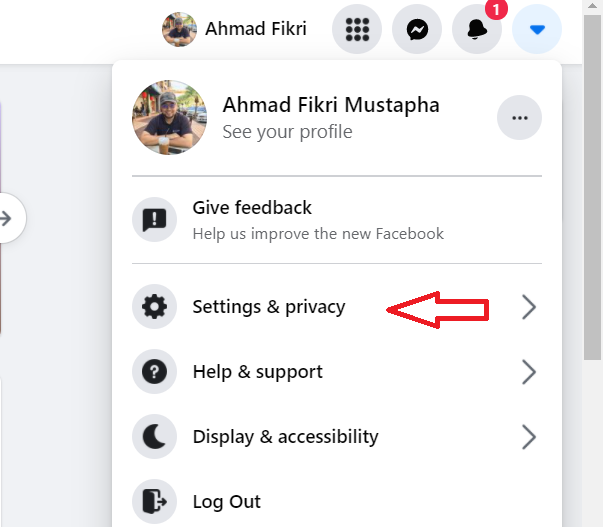Open the three-dot more options button
Image resolution: width=603 pixels, height=527 pixels.
point(519,118)
